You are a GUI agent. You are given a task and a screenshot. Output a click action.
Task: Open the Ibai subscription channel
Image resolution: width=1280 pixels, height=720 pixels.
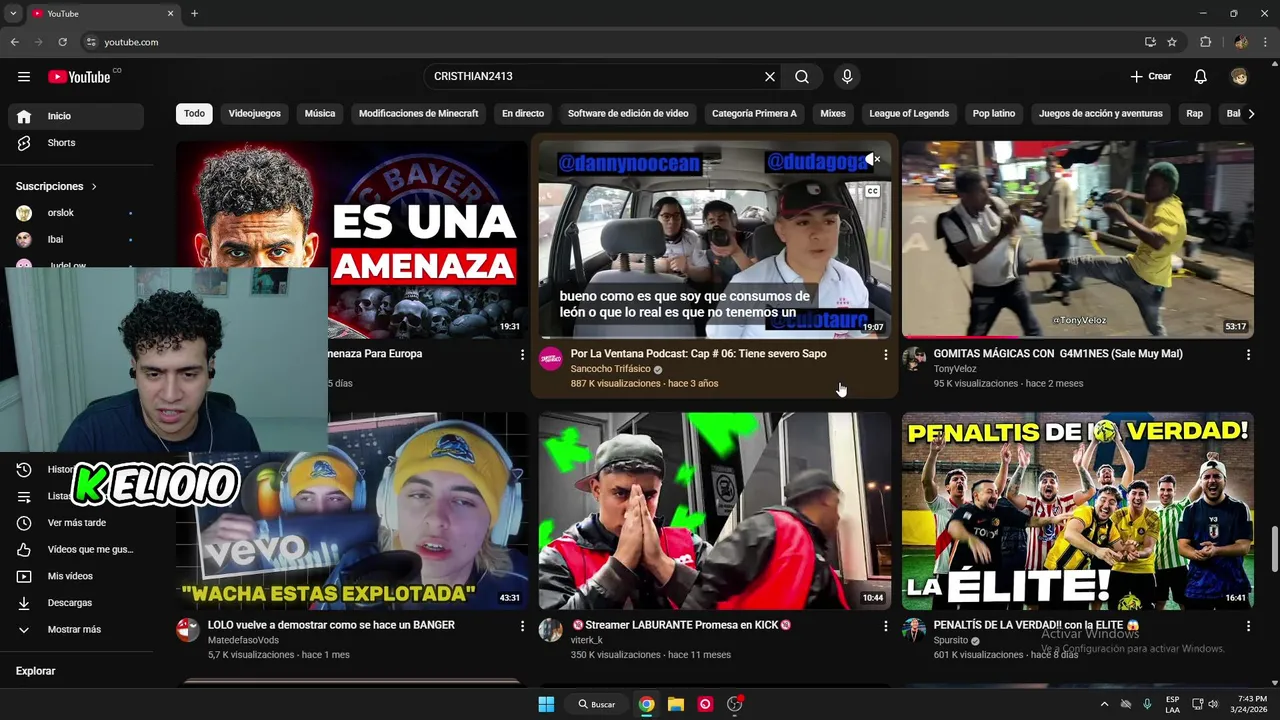(76, 240)
